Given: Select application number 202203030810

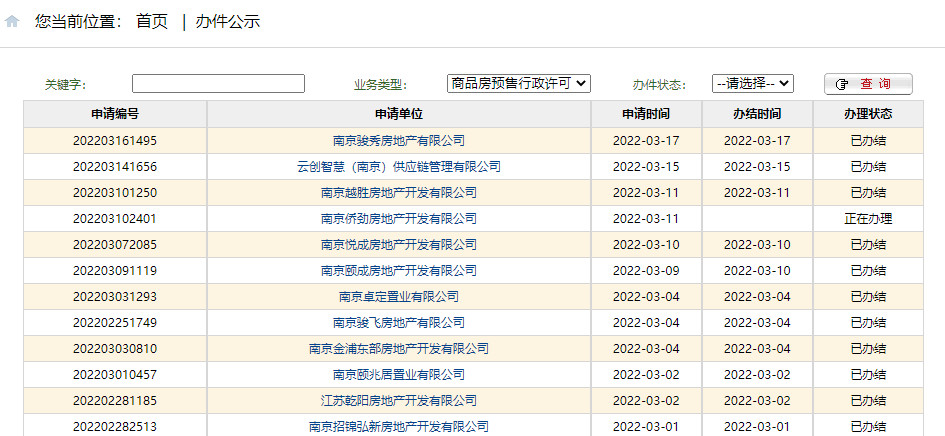Looking at the screenshot, I should (x=115, y=349).
